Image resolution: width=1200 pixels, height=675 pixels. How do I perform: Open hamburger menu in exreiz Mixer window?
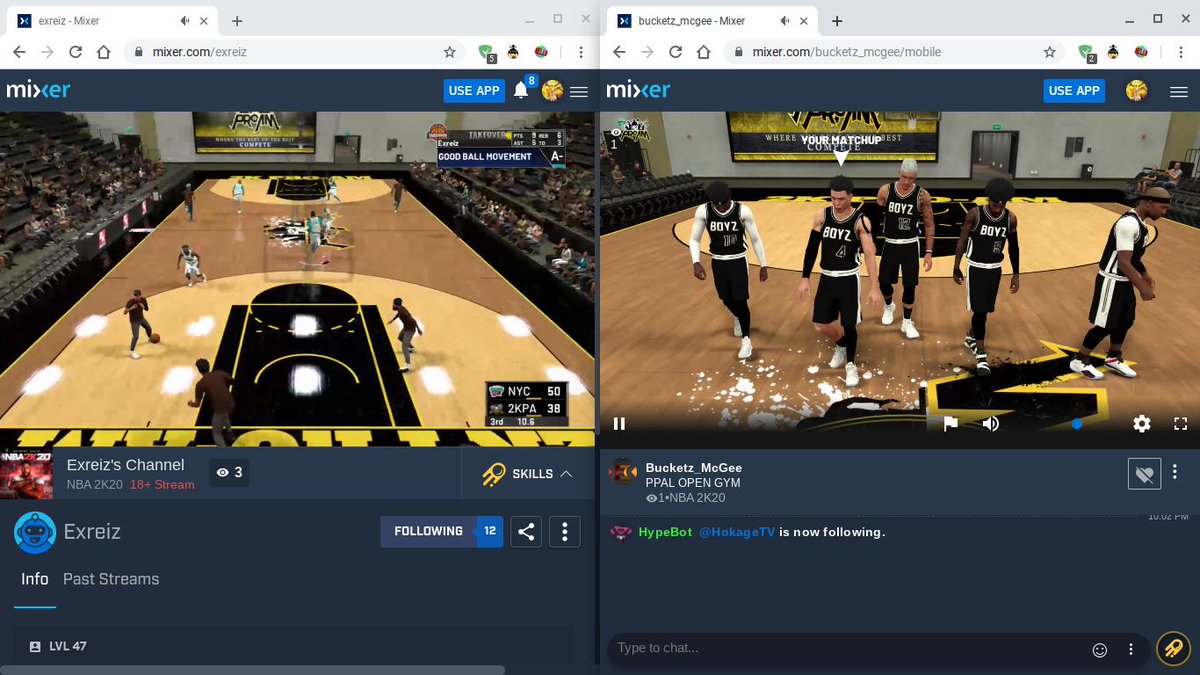[x=579, y=91]
